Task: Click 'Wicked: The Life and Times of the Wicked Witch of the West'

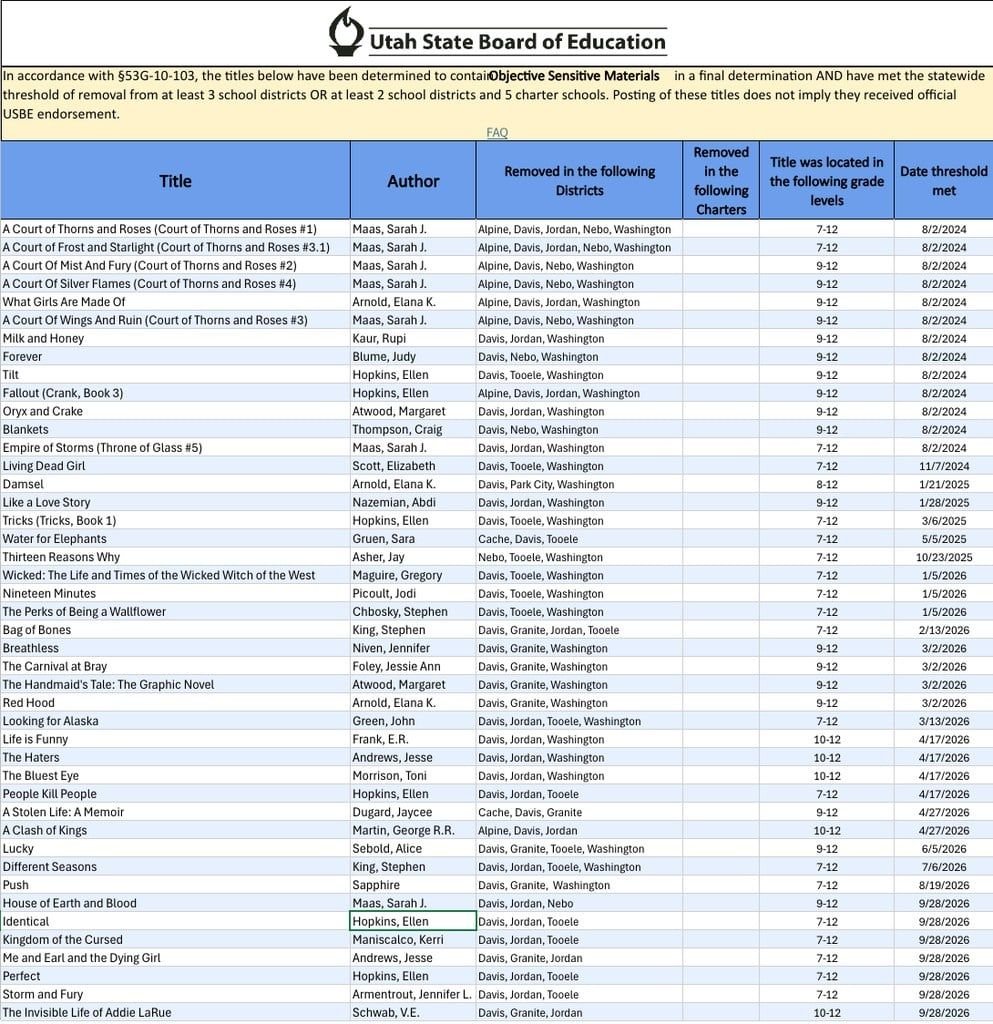Action: coord(175,576)
